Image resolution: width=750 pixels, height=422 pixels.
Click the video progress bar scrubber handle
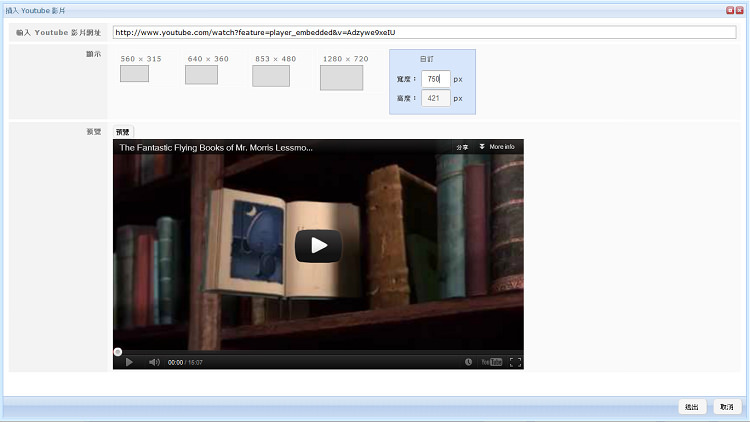click(118, 352)
